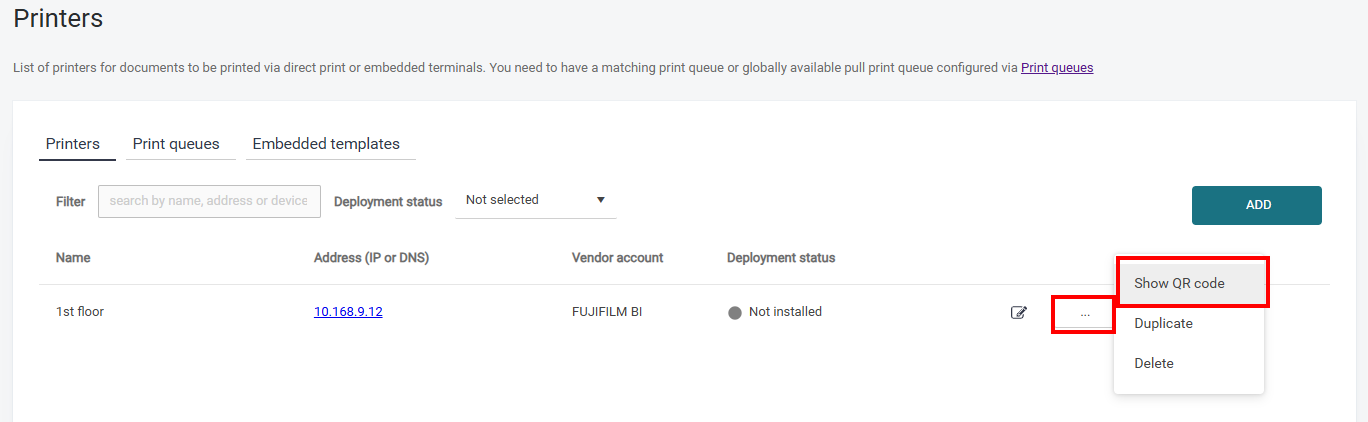Select Duplicate in the context menu
The image size is (1368, 422).
pos(1163,324)
